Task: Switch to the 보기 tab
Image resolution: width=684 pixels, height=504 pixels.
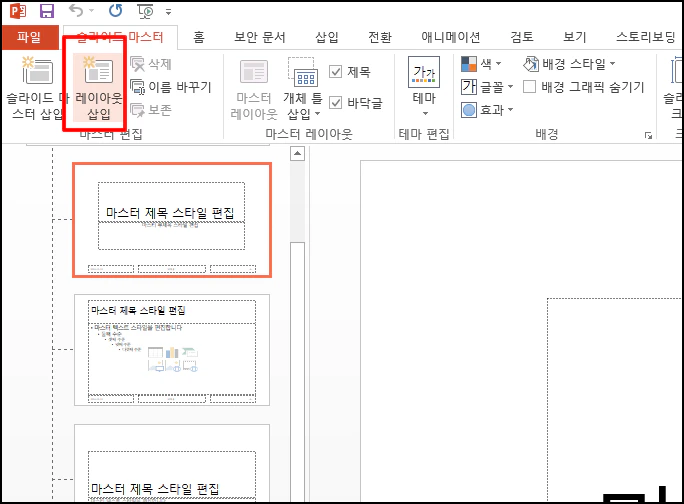Action: pyautogui.click(x=575, y=37)
